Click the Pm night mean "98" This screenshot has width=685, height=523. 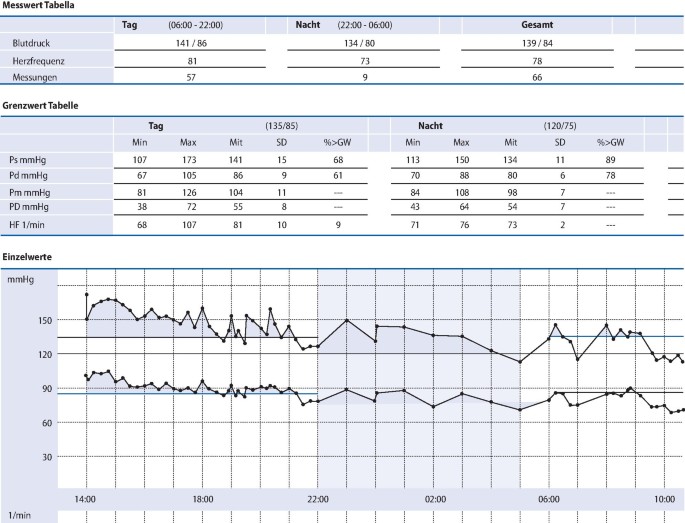point(512,193)
